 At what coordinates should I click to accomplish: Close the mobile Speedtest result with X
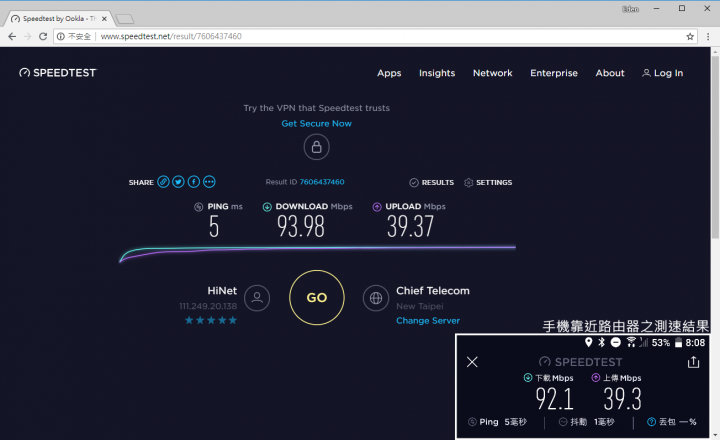(x=472, y=362)
